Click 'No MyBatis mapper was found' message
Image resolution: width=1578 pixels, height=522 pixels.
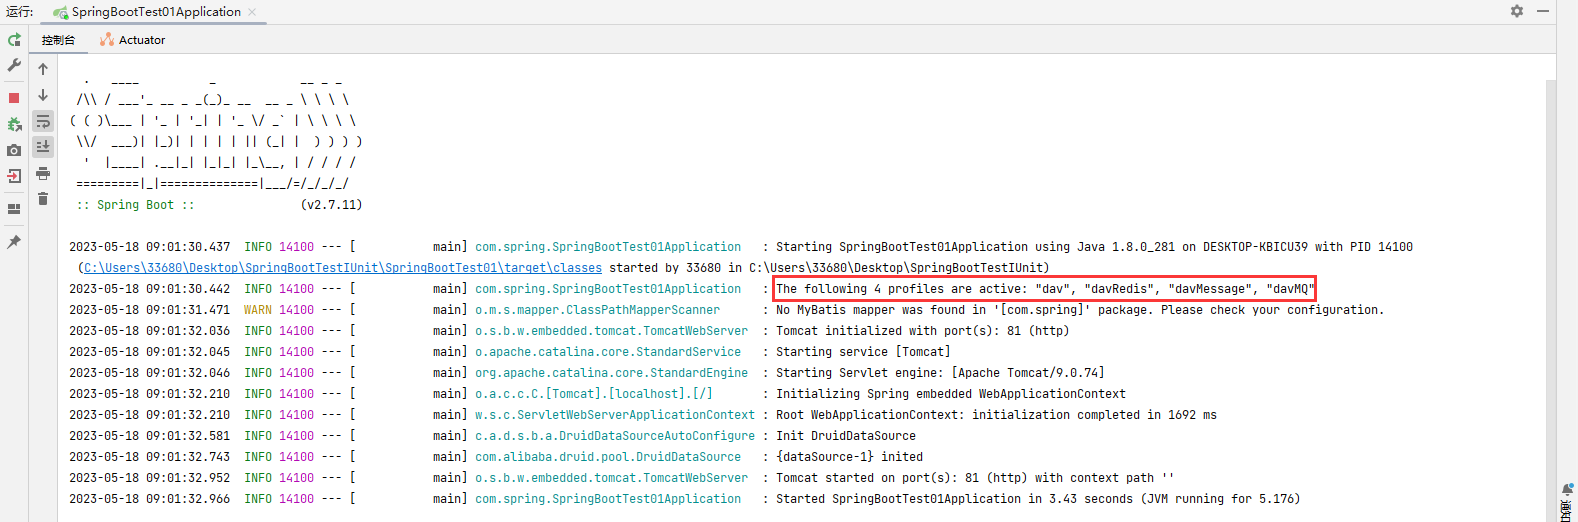pos(1080,310)
